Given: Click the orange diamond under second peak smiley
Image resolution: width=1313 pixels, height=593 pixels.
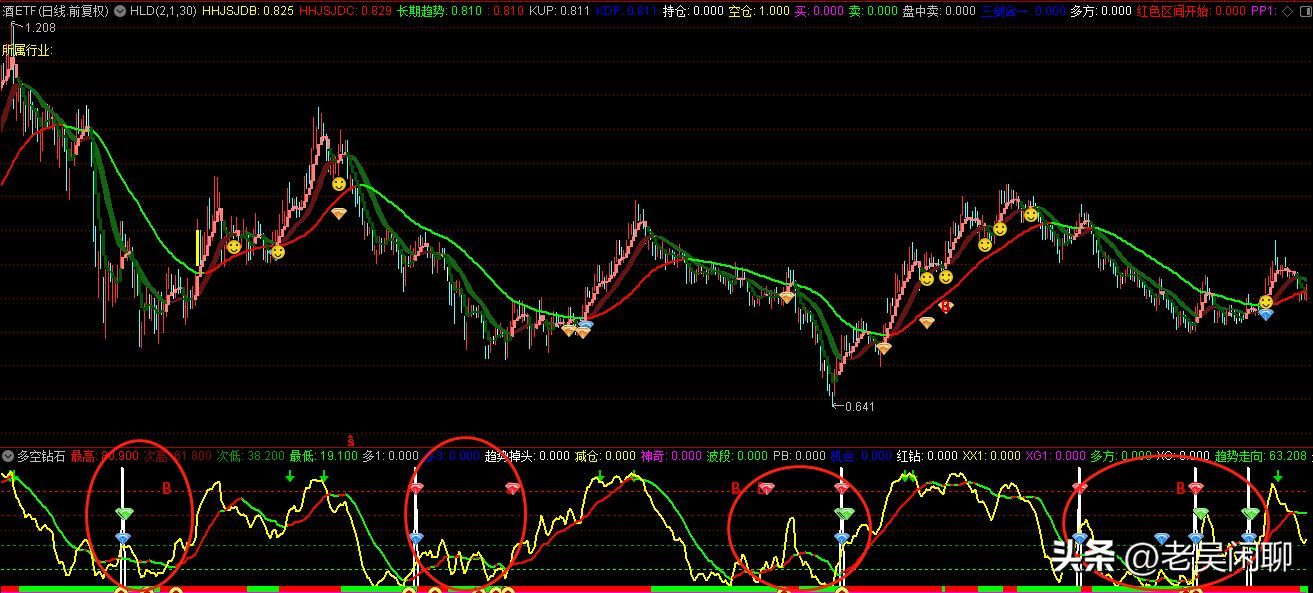Looking at the screenshot, I should point(339,213).
